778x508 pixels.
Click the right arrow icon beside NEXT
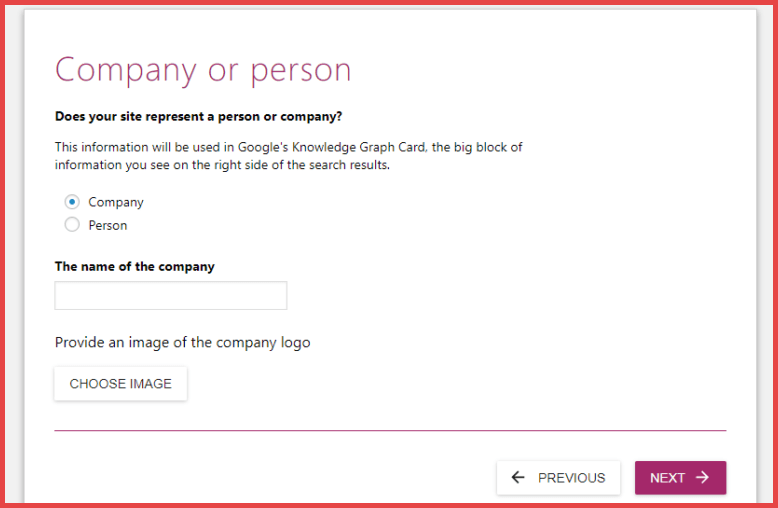click(702, 478)
